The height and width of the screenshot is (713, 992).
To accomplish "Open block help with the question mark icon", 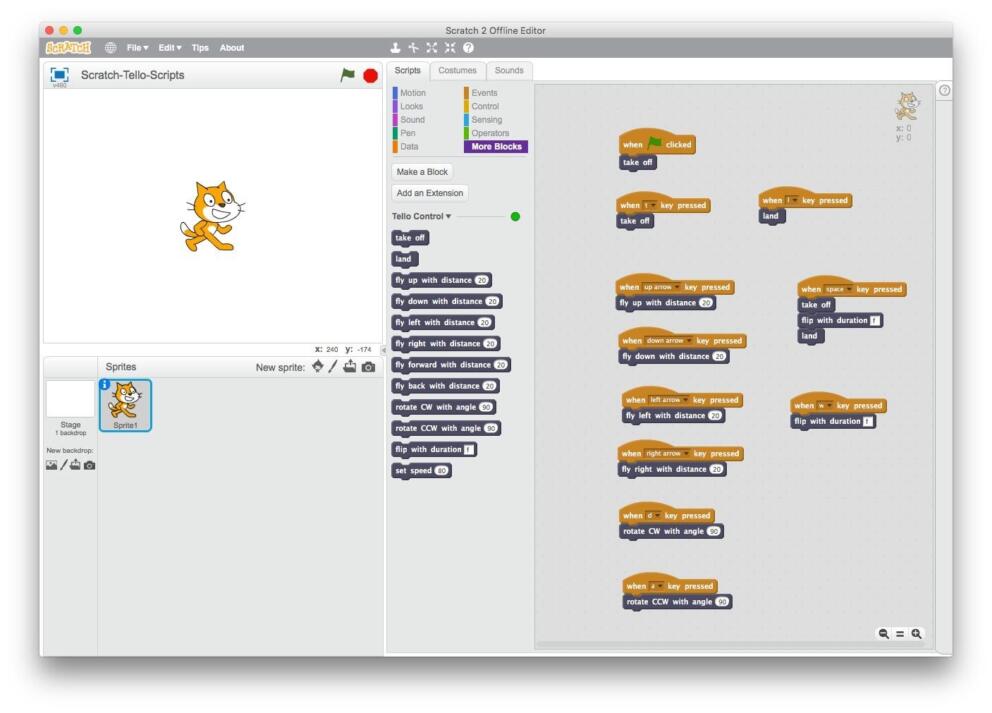I will point(466,46).
